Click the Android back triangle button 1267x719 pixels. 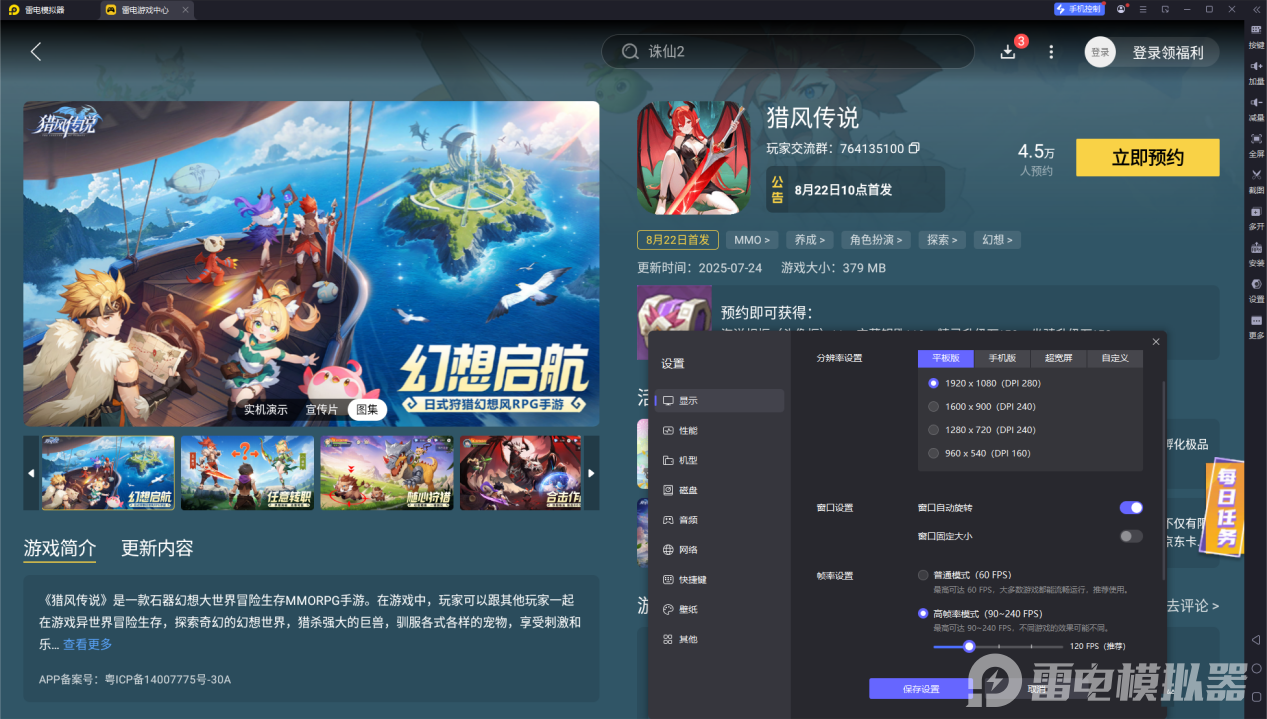pos(1256,639)
